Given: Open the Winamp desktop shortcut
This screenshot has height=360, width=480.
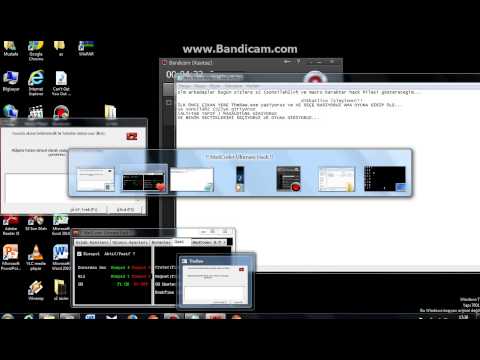Looking at the screenshot, I should click(x=36, y=290).
